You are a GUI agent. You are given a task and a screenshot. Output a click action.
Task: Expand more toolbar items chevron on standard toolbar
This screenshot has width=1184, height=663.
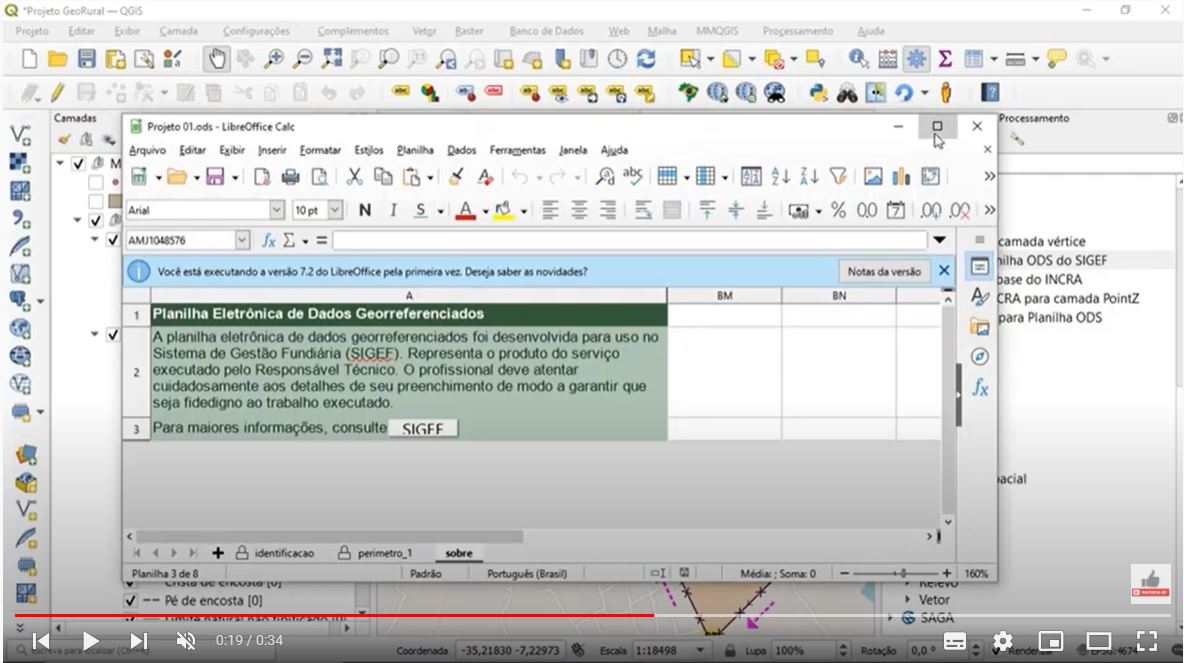pos(989,177)
